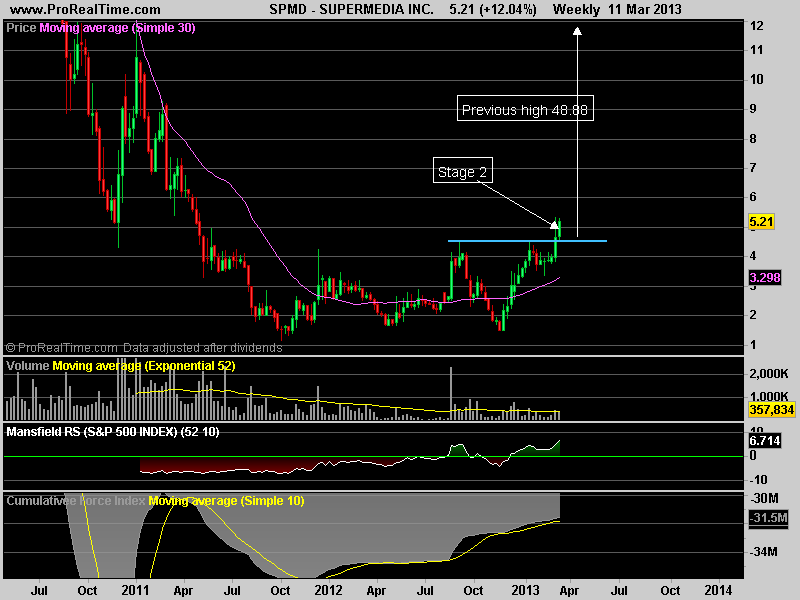Click the 2011 year label on time axis
The width and height of the screenshot is (800, 600).
click(x=135, y=590)
